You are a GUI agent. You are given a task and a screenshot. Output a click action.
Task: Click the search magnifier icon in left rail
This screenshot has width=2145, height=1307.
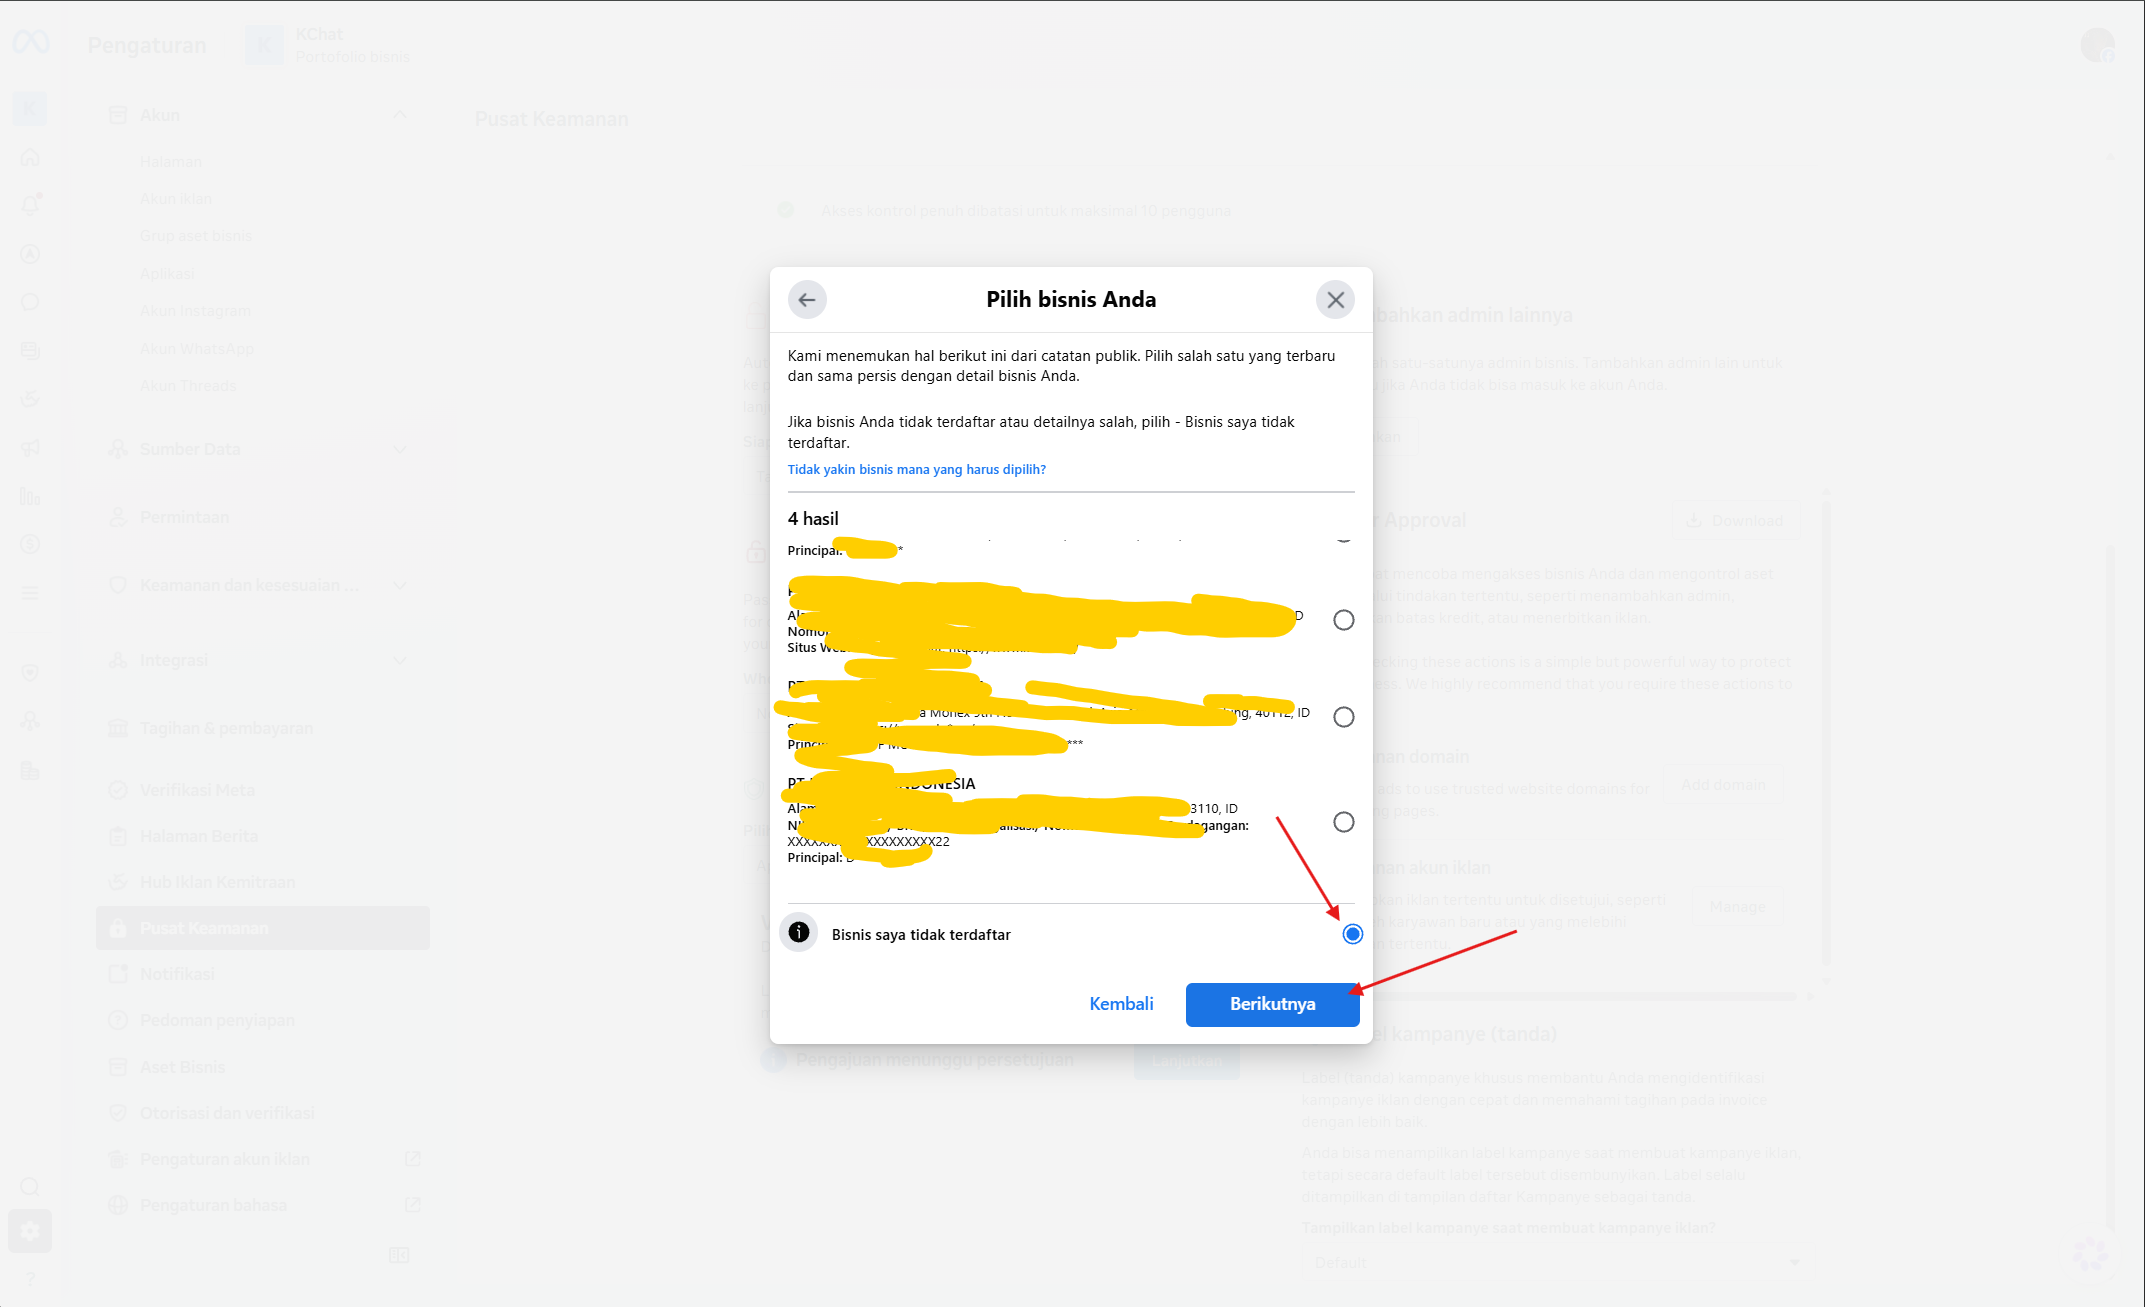30,1186
